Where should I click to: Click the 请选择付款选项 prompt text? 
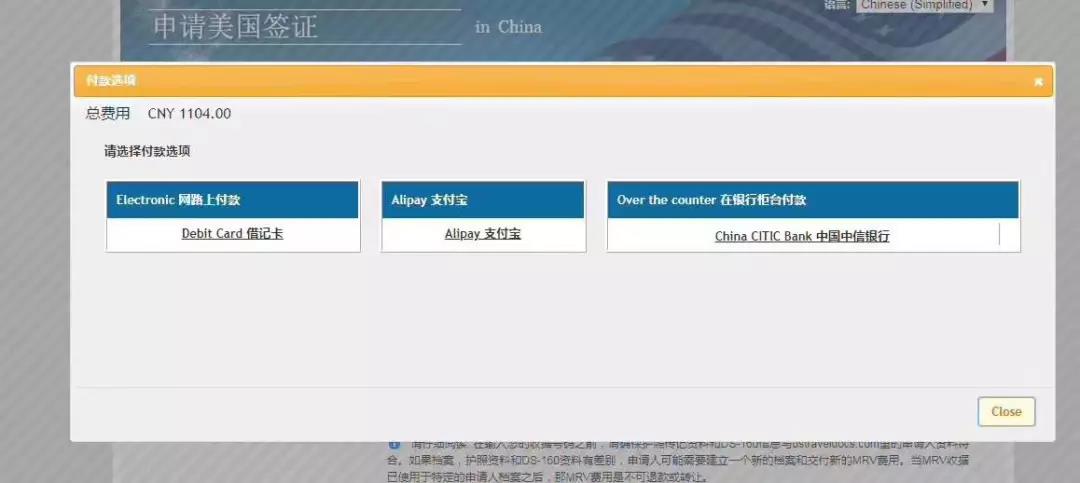147,152
